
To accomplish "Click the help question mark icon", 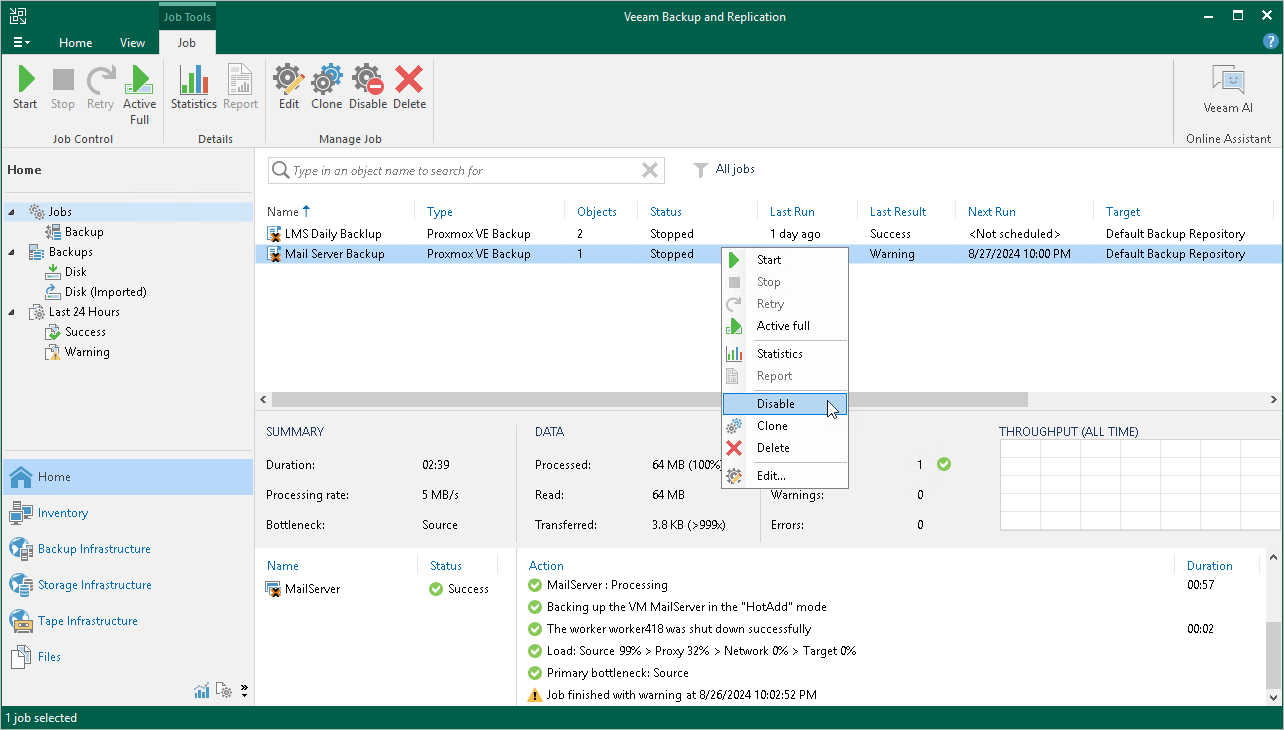I will click(x=1270, y=42).
